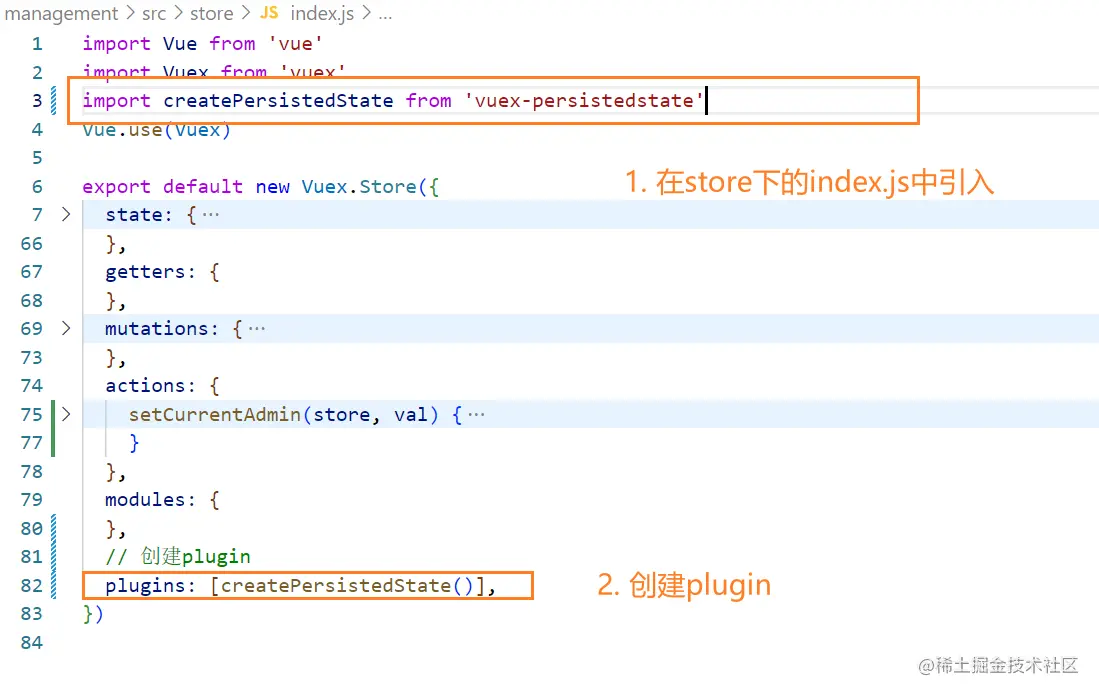The height and width of the screenshot is (696, 1099).
Task: Click line number 84 in the gutter
Action: pos(32,642)
